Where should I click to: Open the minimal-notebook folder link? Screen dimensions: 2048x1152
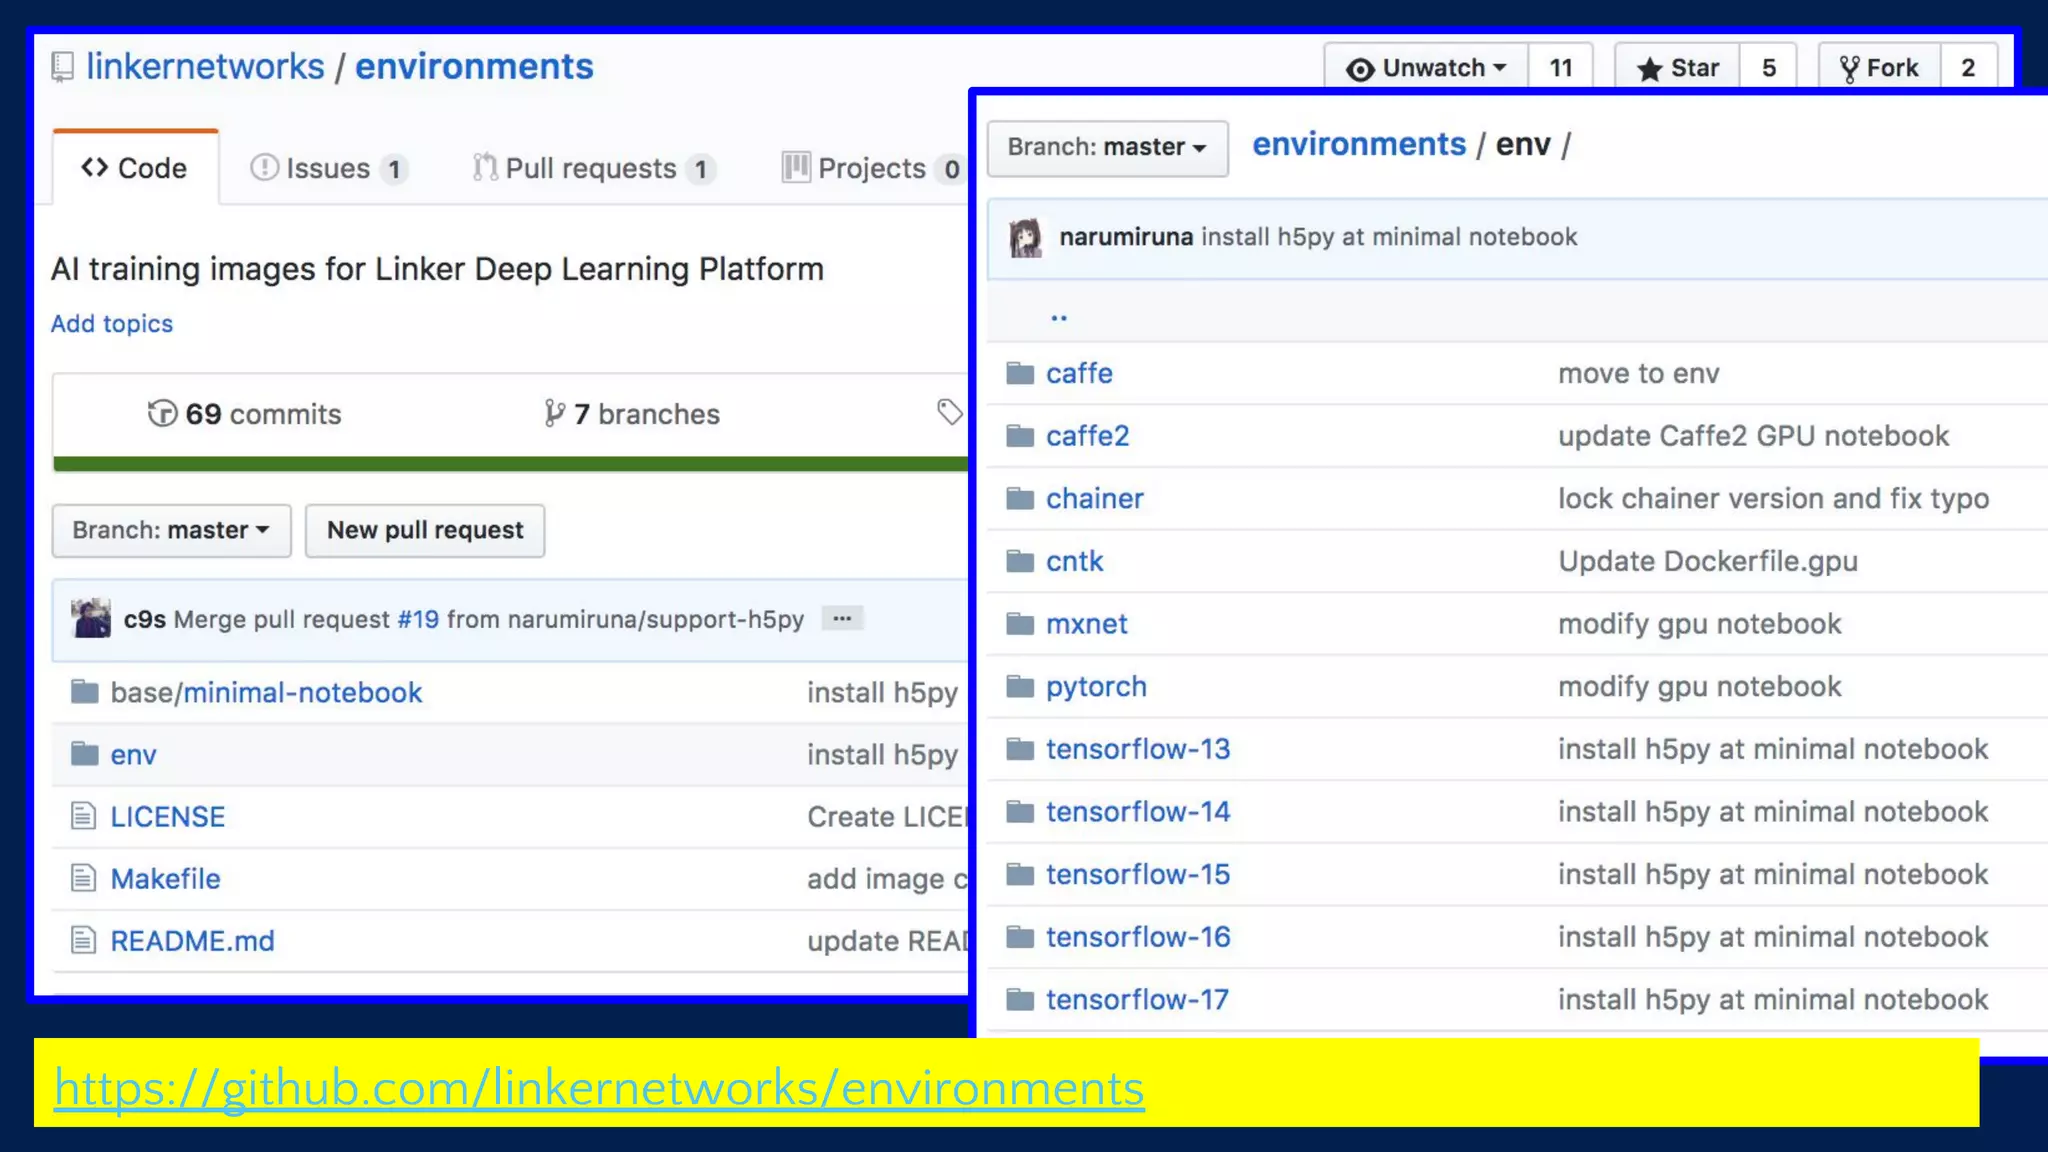coord(302,692)
